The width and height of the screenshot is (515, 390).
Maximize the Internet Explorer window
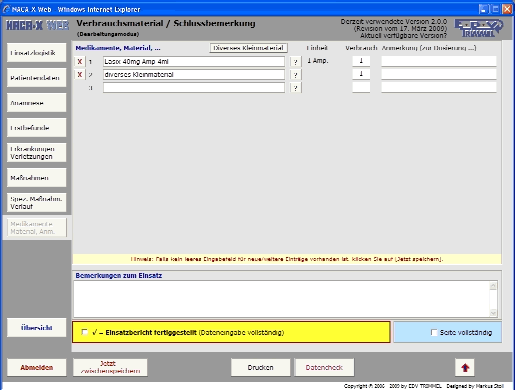(496, 9)
